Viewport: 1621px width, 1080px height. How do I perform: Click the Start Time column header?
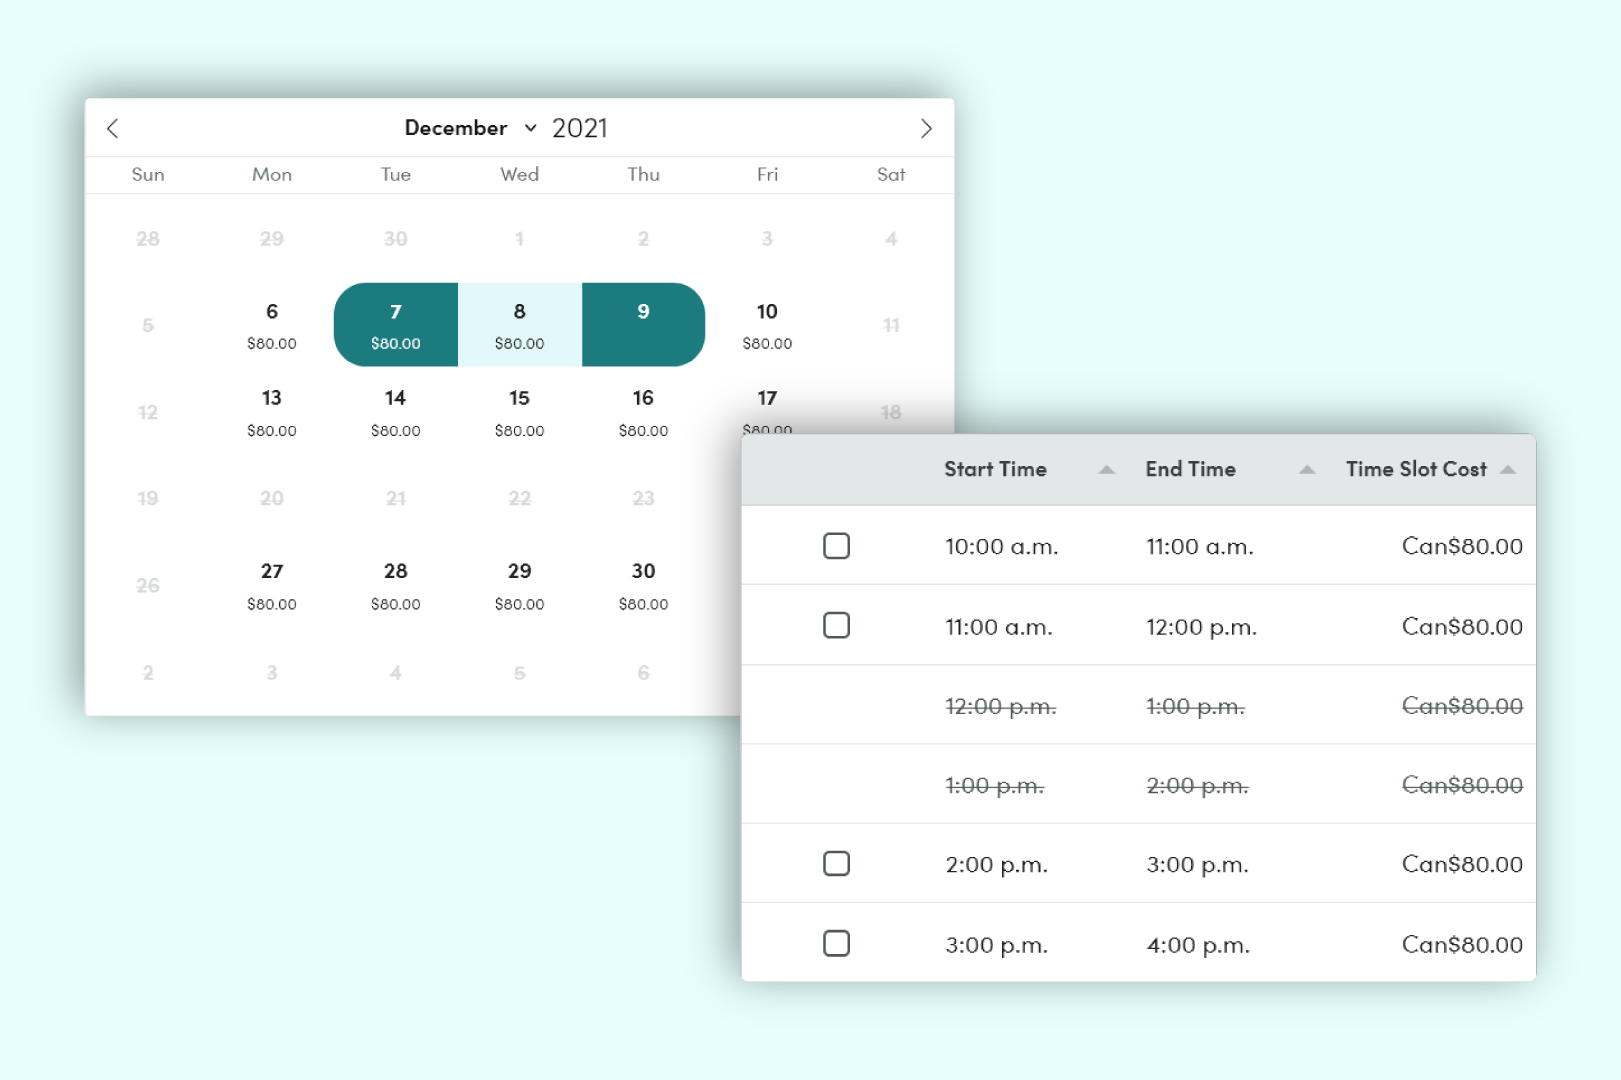click(x=995, y=469)
